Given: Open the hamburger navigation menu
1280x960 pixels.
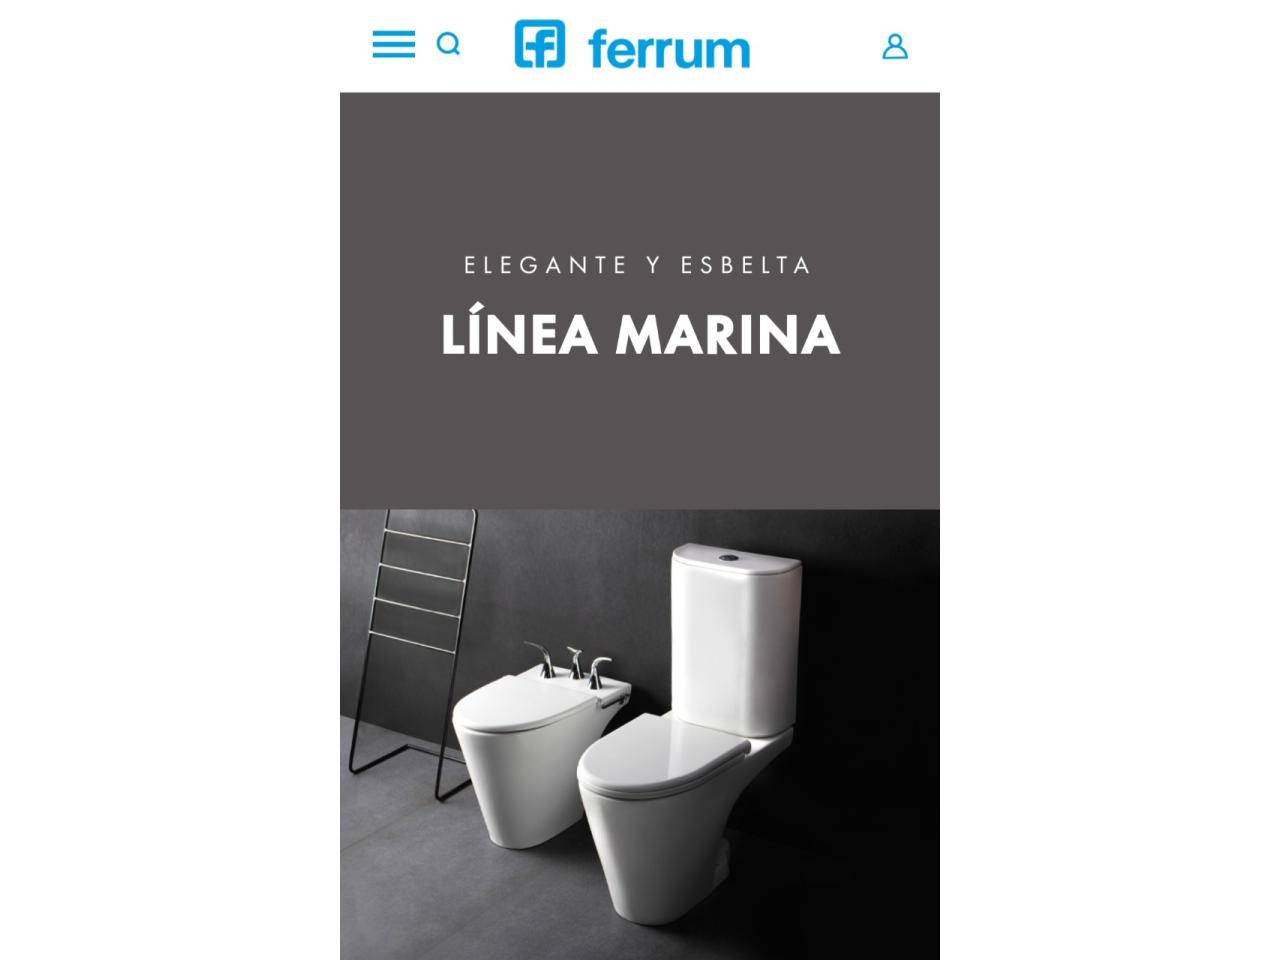Looking at the screenshot, I should coord(393,44).
